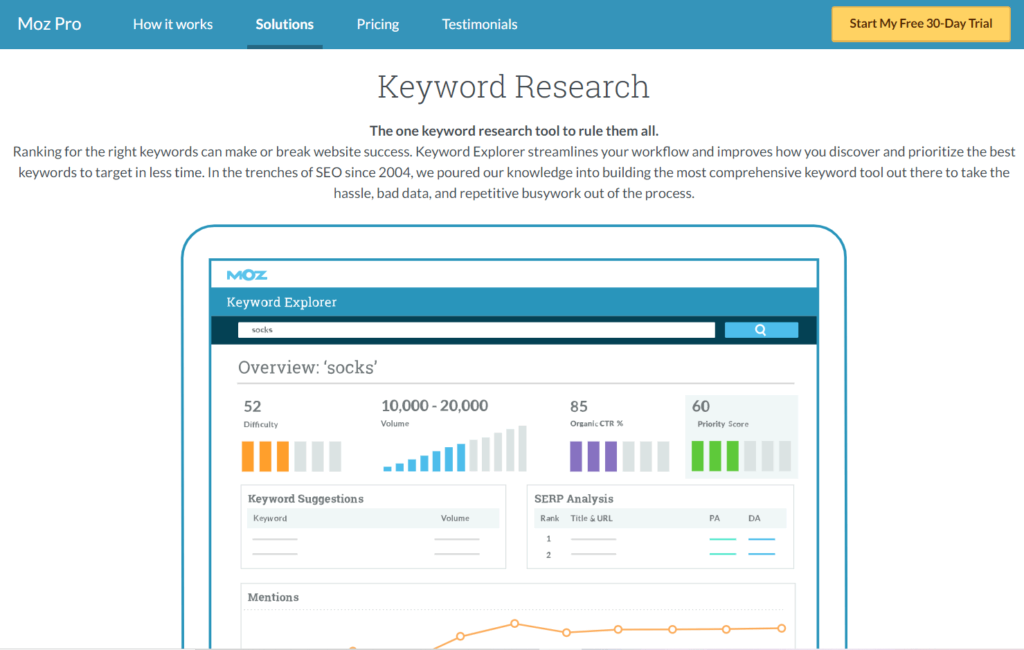
Task: Click the purple Organic CTR bar gauge
Action: click(620, 456)
